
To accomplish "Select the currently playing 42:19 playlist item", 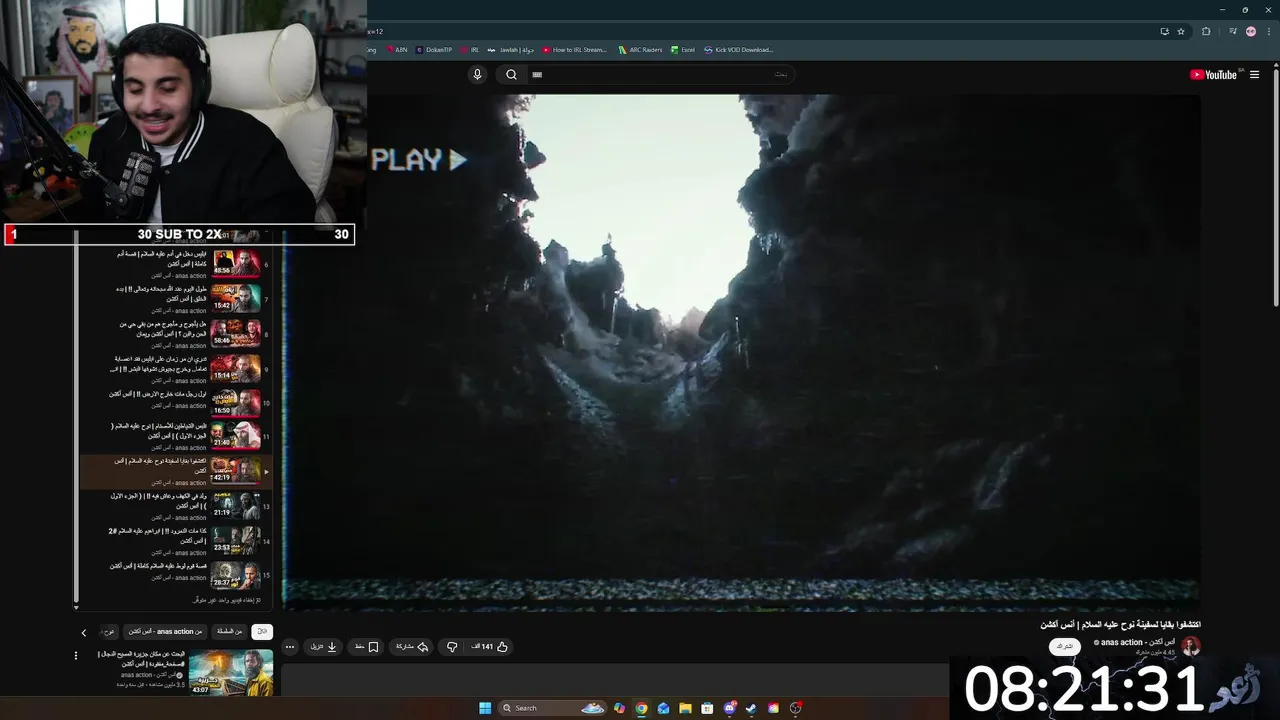I will pos(176,471).
